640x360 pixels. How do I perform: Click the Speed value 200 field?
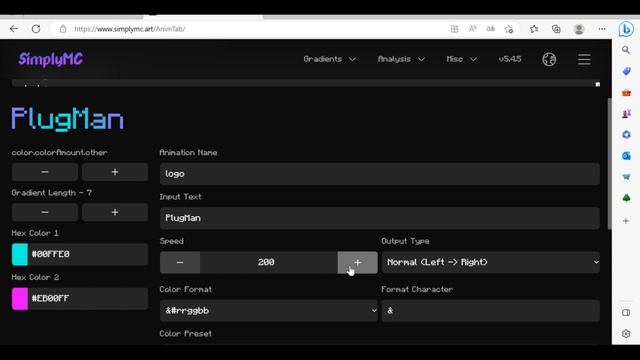click(269, 262)
